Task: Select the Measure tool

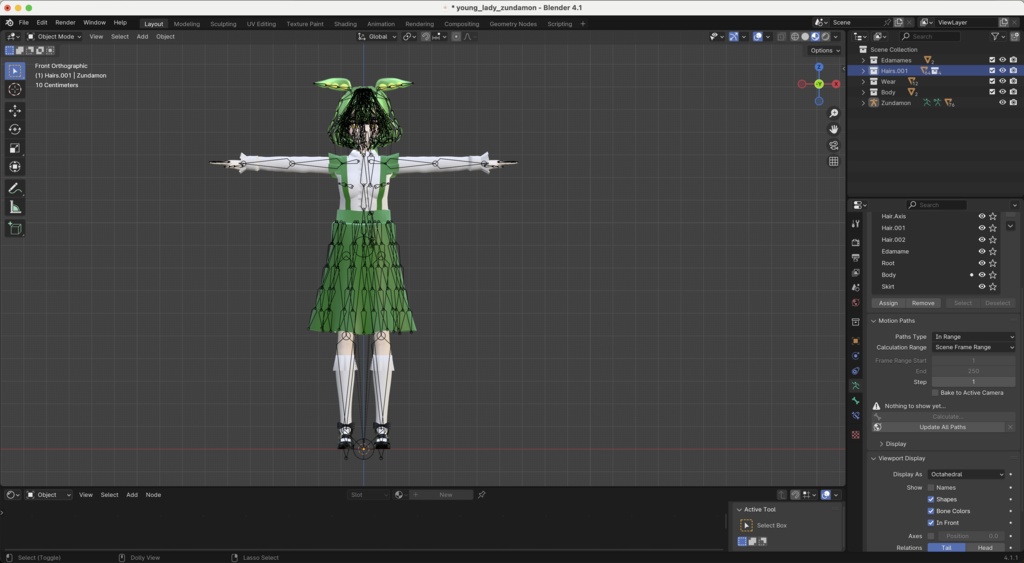Action: click(x=14, y=207)
